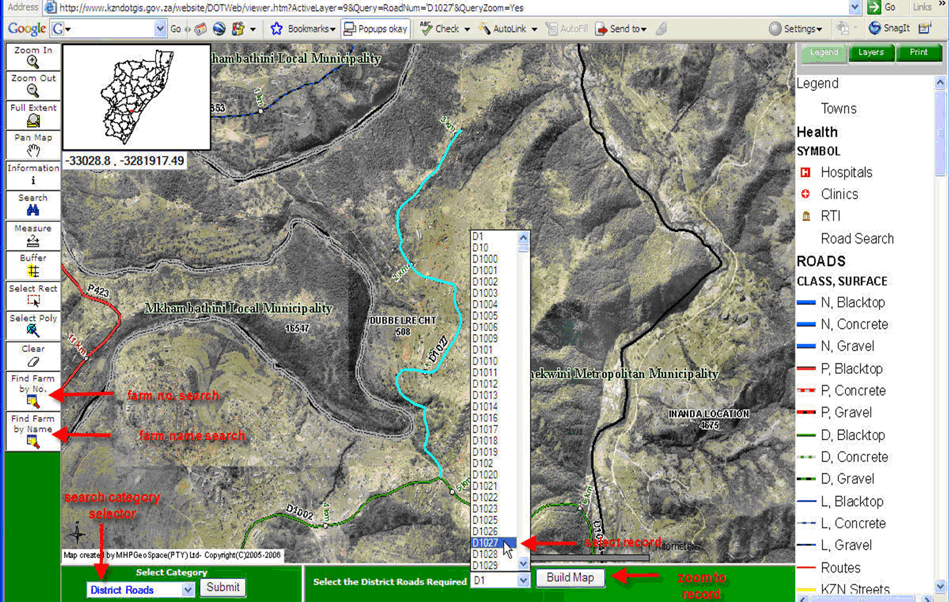Select the Zoom In tool
This screenshot has width=949, height=602.
33,56
